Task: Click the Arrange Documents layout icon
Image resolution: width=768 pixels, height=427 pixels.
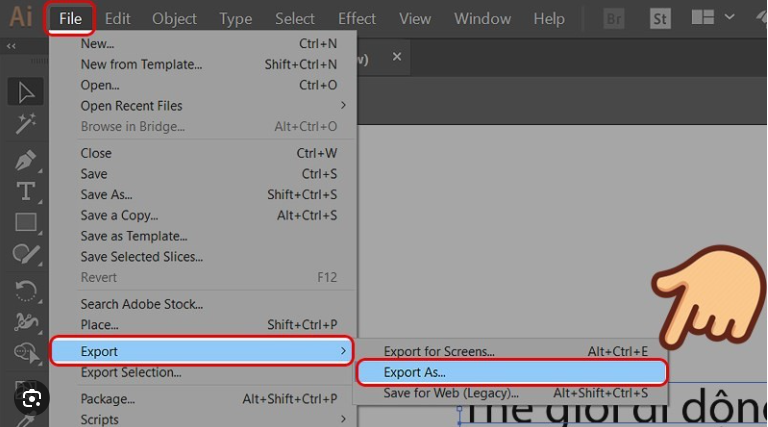Action: coord(703,18)
